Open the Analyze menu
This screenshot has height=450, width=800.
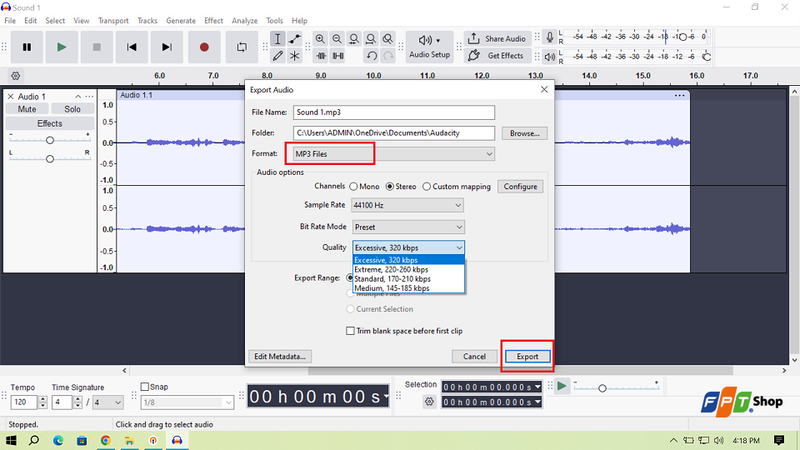pyautogui.click(x=244, y=21)
